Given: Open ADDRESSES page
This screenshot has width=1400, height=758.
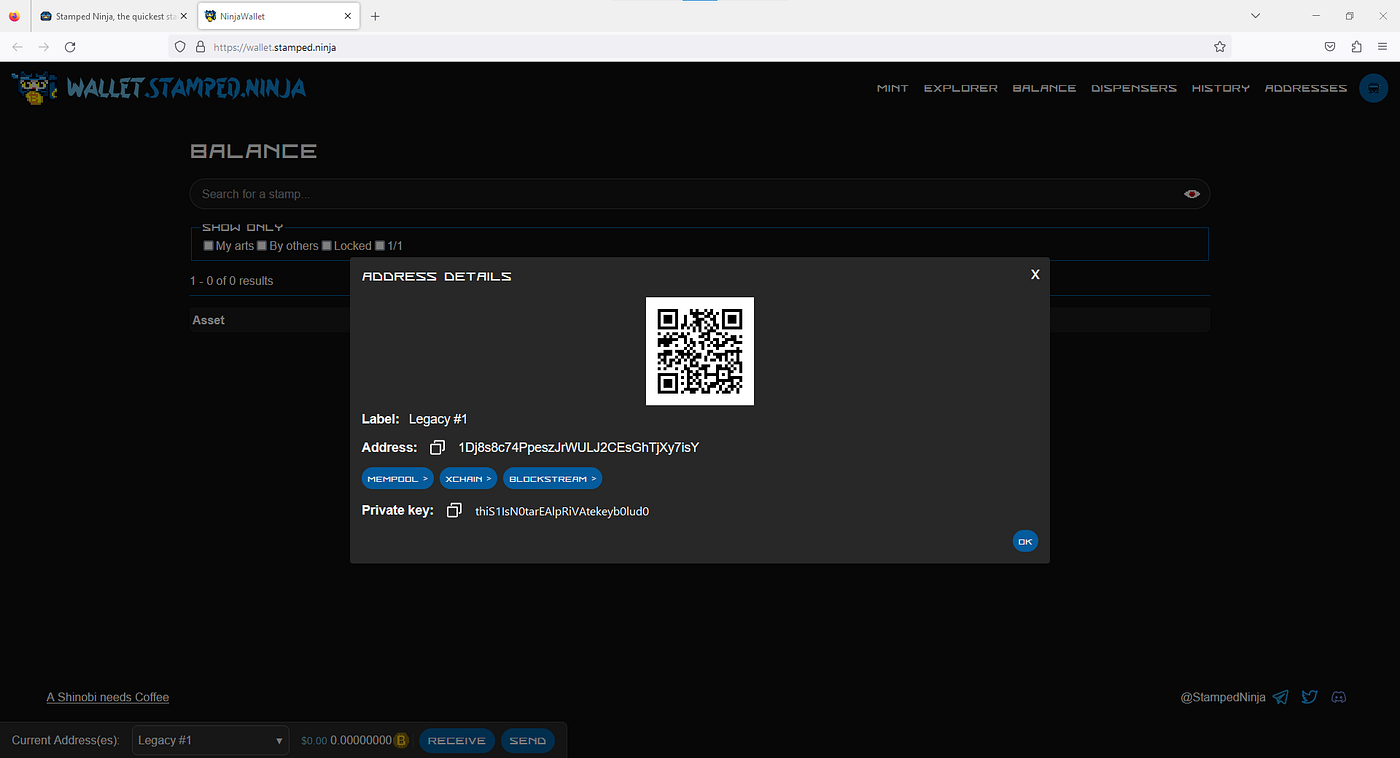Looking at the screenshot, I should [1306, 88].
